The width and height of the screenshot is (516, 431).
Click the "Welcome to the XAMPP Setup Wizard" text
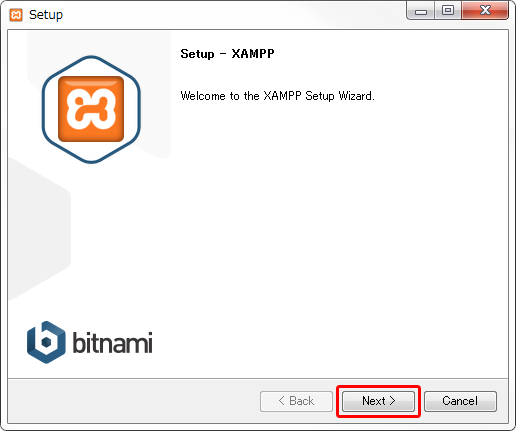tap(277, 96)
